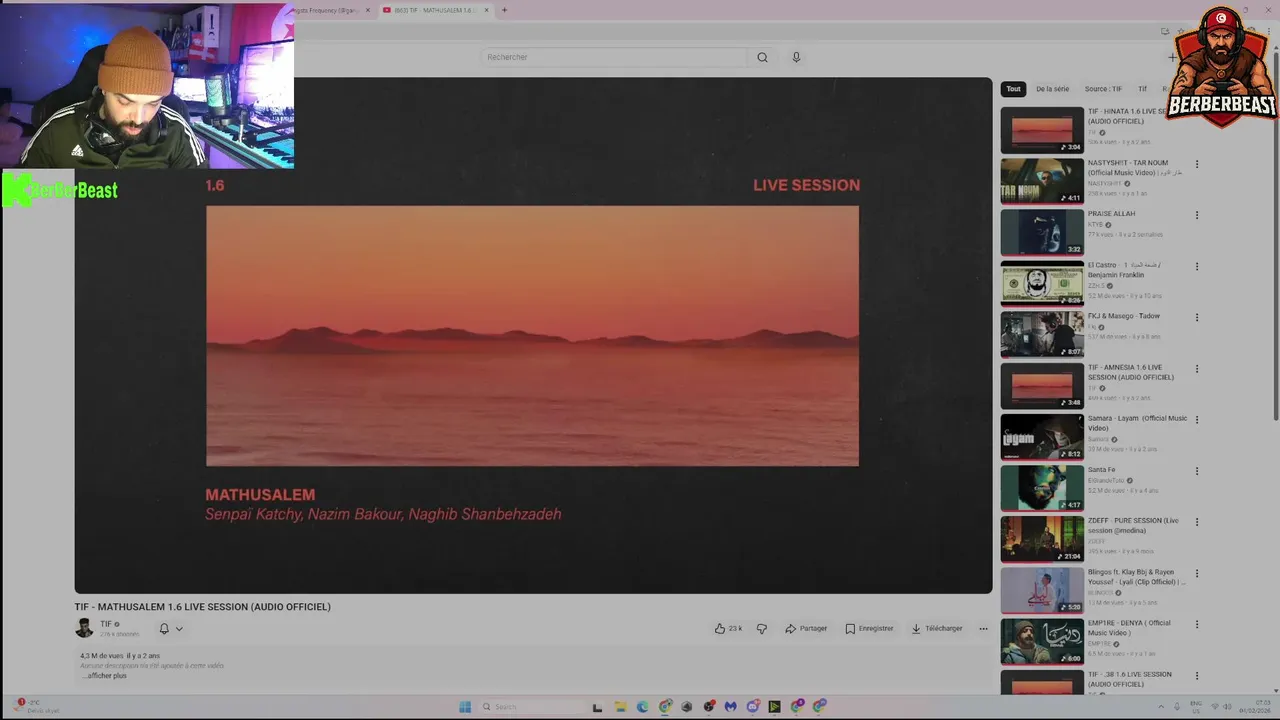Open options for FKJ & Masego - Tadow
Image resolution: width=1280 pixels, height=720 pixels.
coord(1196,318)
